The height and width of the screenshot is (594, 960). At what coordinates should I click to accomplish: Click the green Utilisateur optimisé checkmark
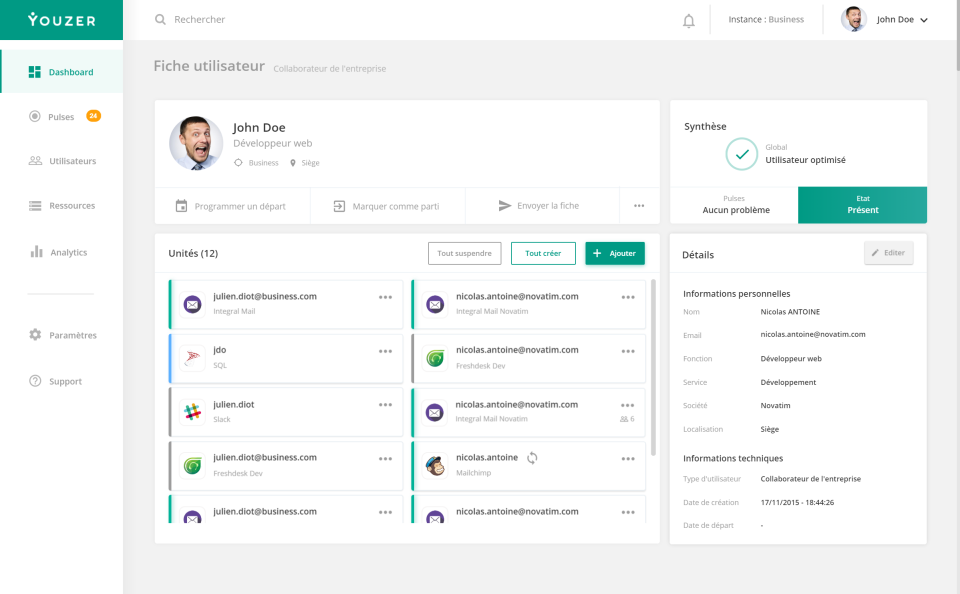click(x=741, y=155)
